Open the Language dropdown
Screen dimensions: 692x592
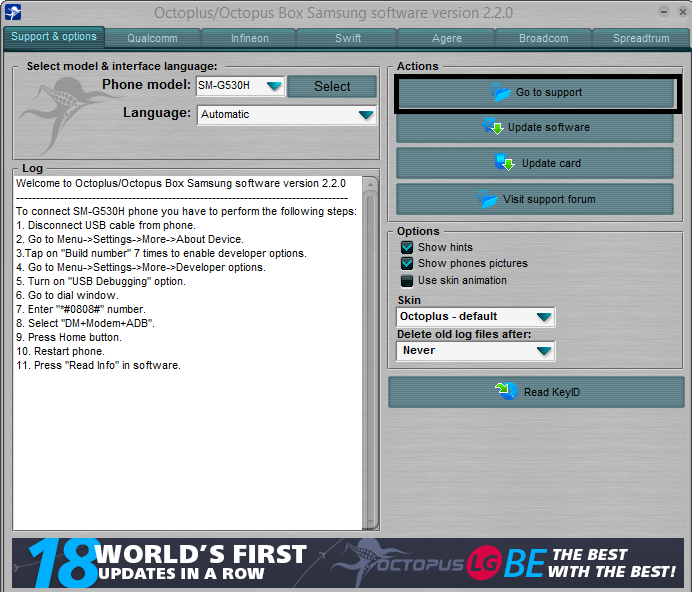287,115
